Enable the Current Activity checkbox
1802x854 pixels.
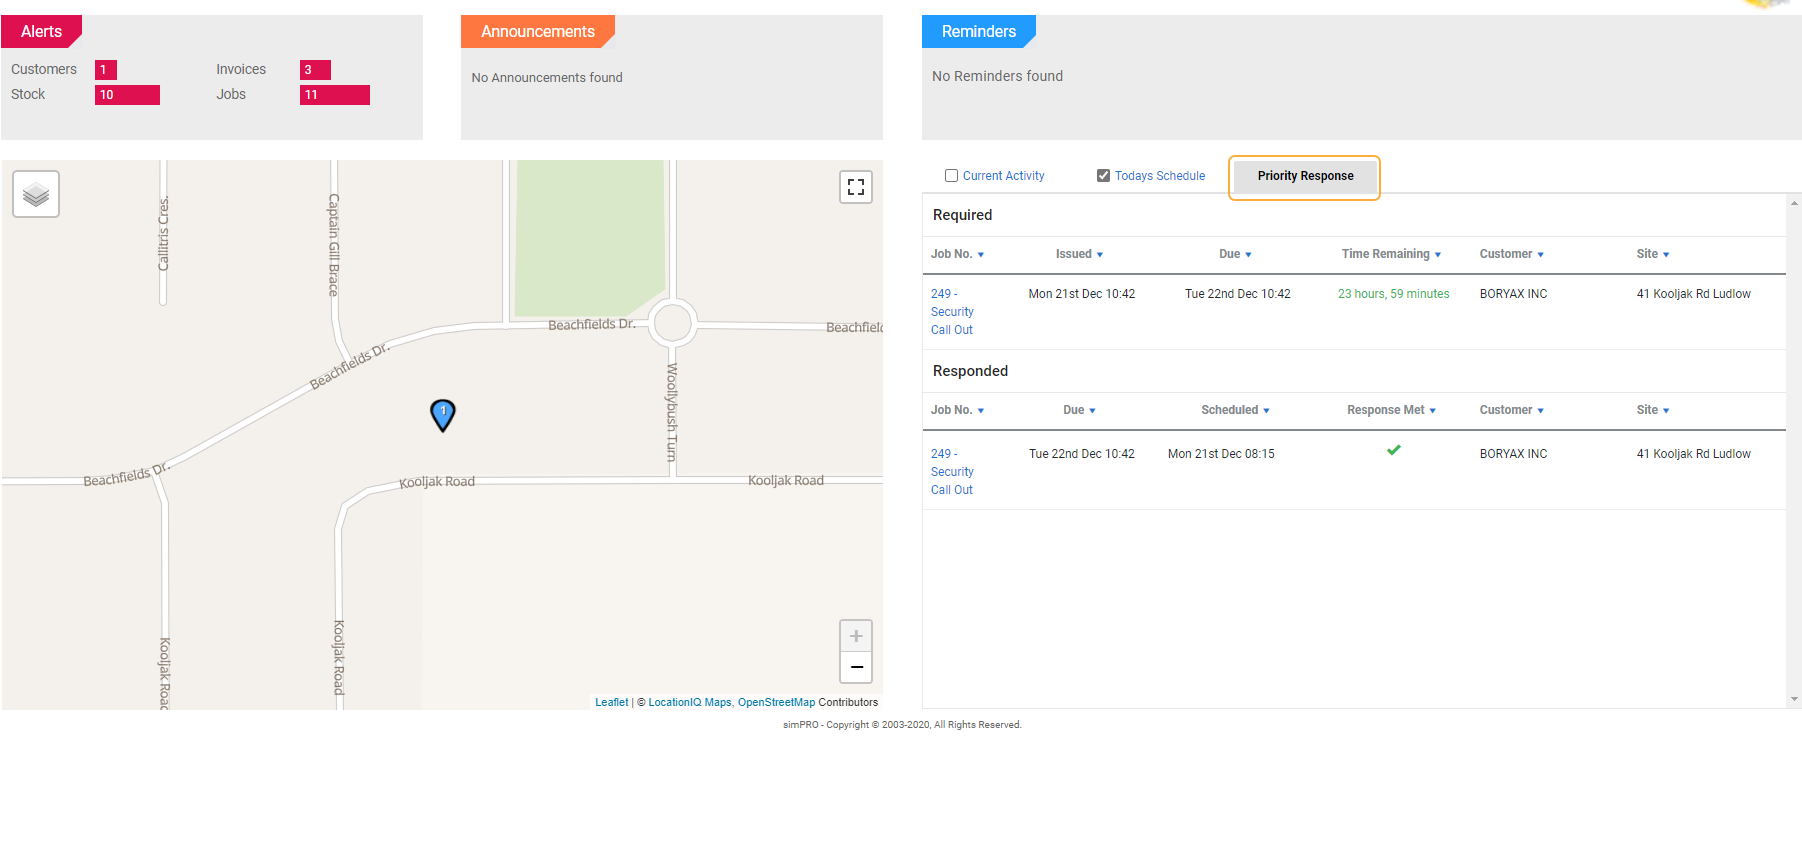[x=951, y=176]
